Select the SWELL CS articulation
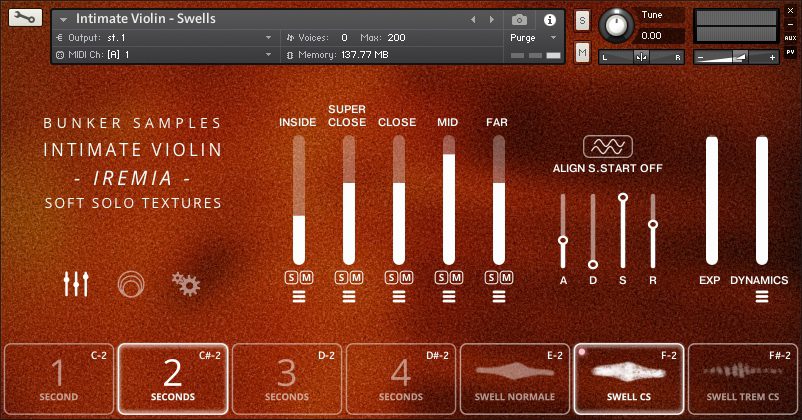This screenshot has height=420, width=802. (629, 379)
